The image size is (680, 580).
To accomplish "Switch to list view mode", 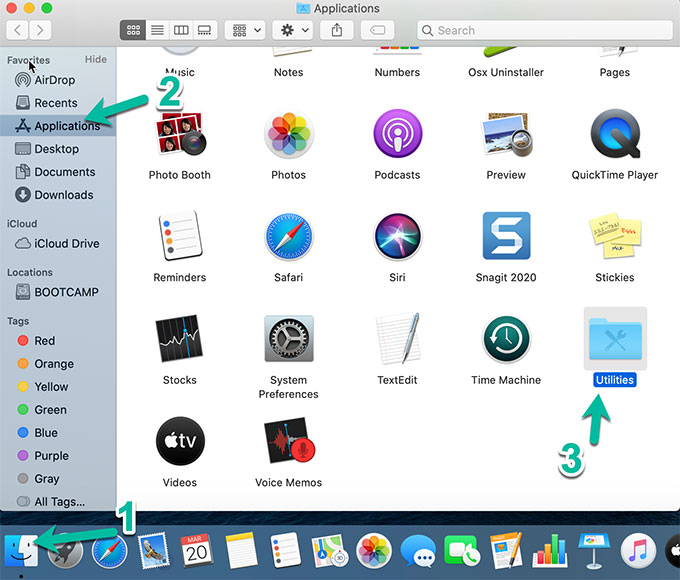I will 157,31.
